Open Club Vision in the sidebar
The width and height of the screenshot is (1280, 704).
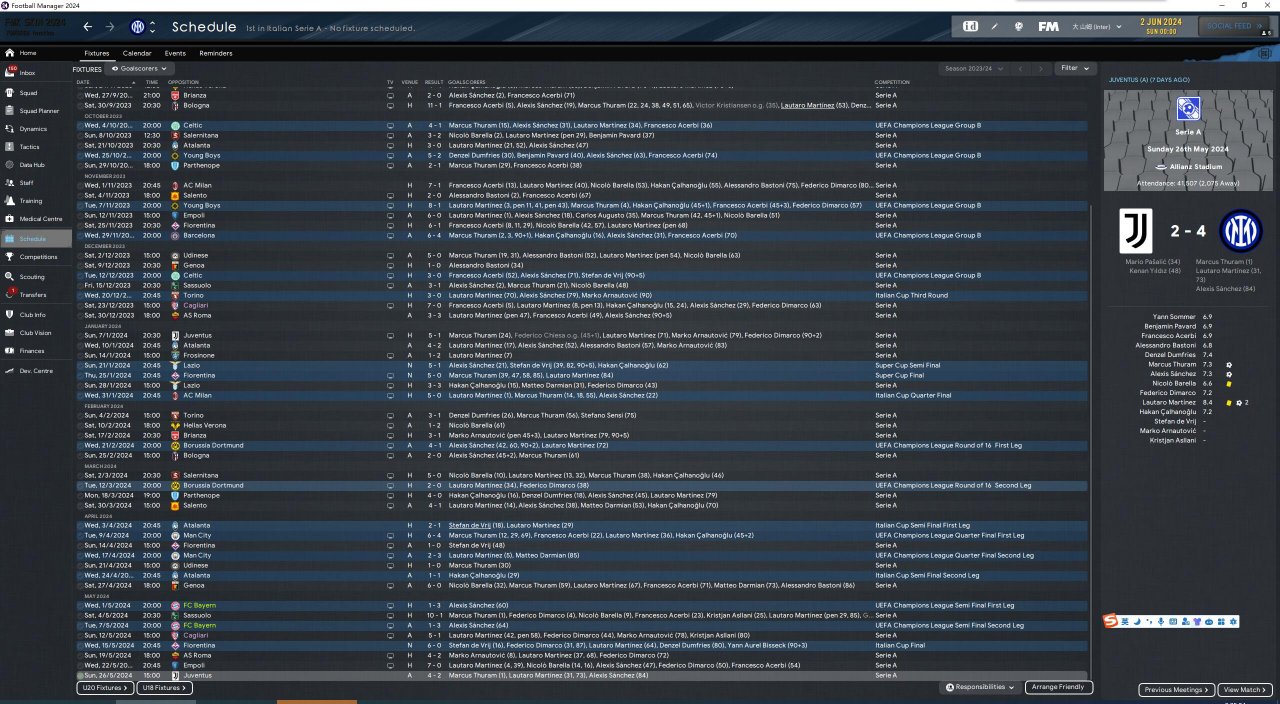click(x=35, y=332)
